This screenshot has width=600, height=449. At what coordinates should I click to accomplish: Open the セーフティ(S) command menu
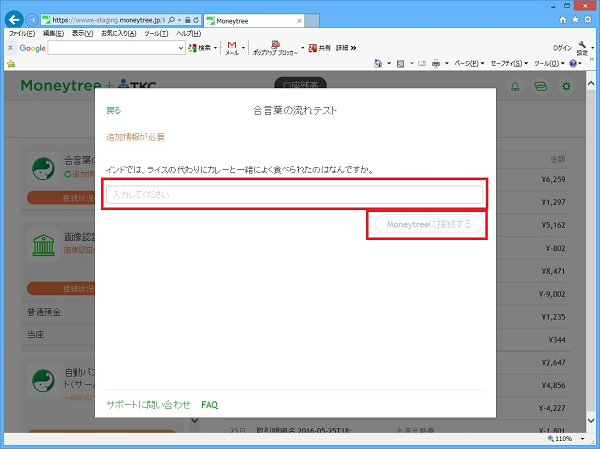click(x=509, y=64)
